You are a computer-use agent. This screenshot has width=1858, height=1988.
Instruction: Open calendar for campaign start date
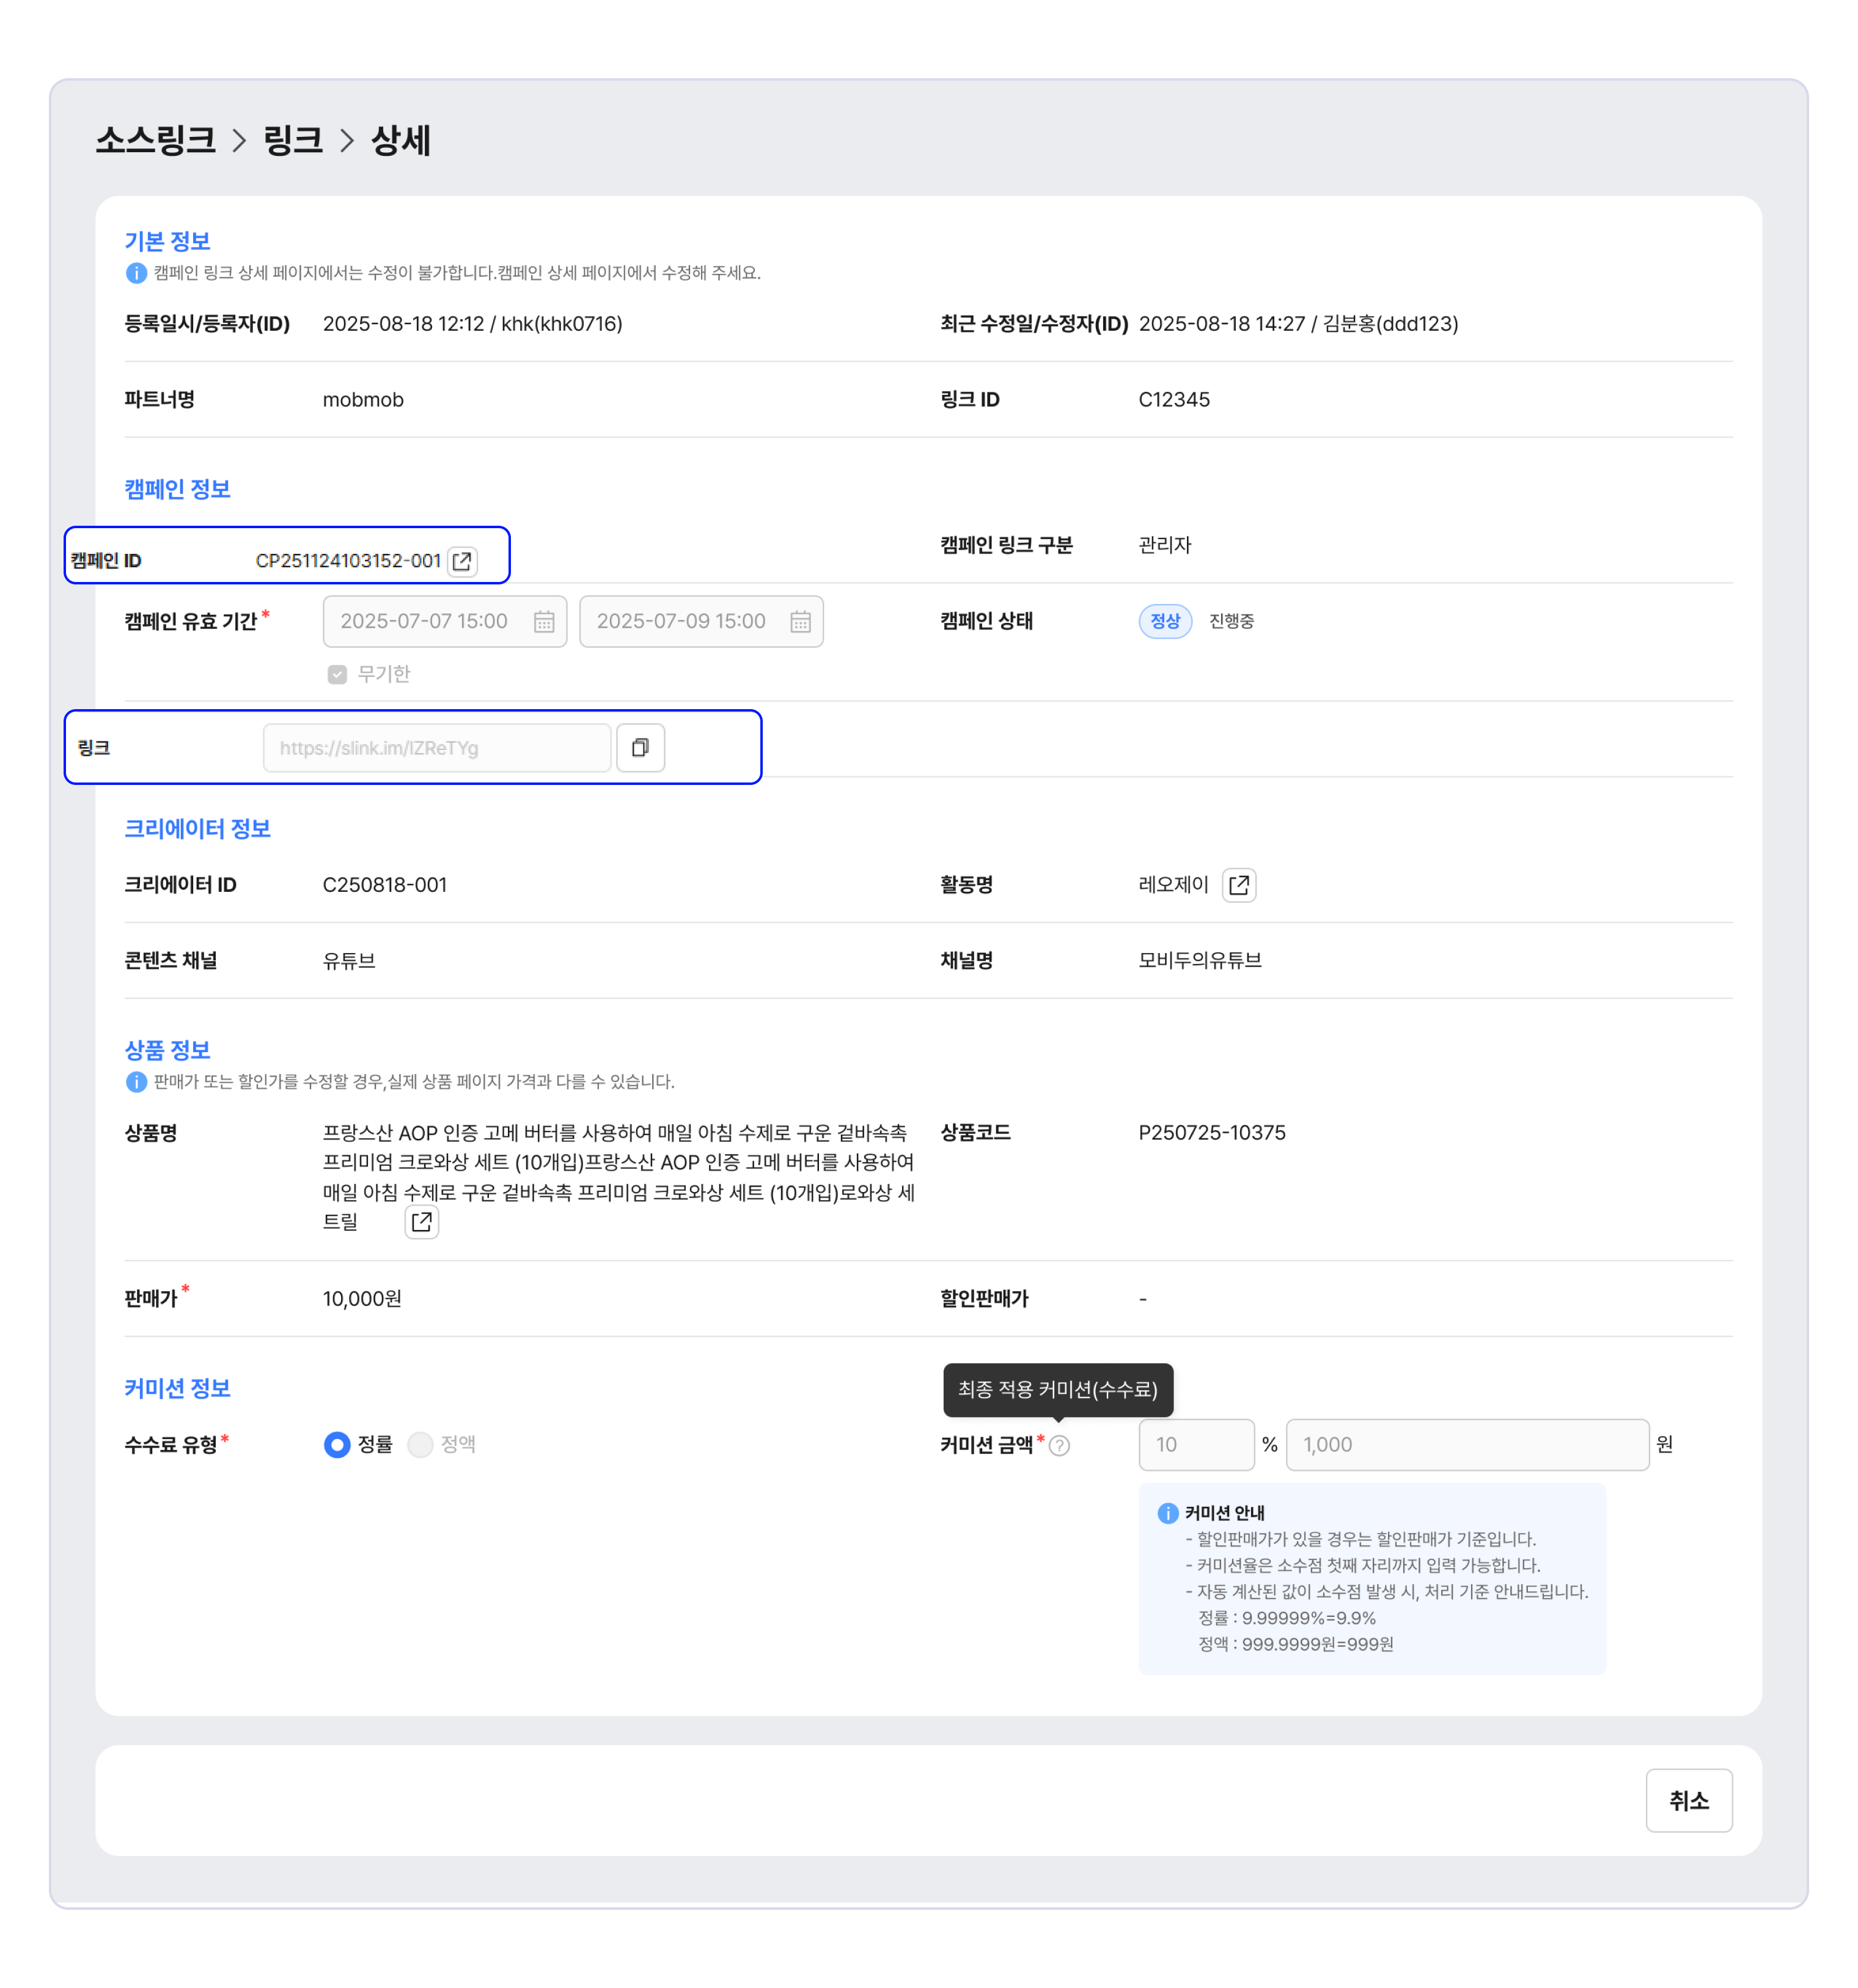(543, 622)
